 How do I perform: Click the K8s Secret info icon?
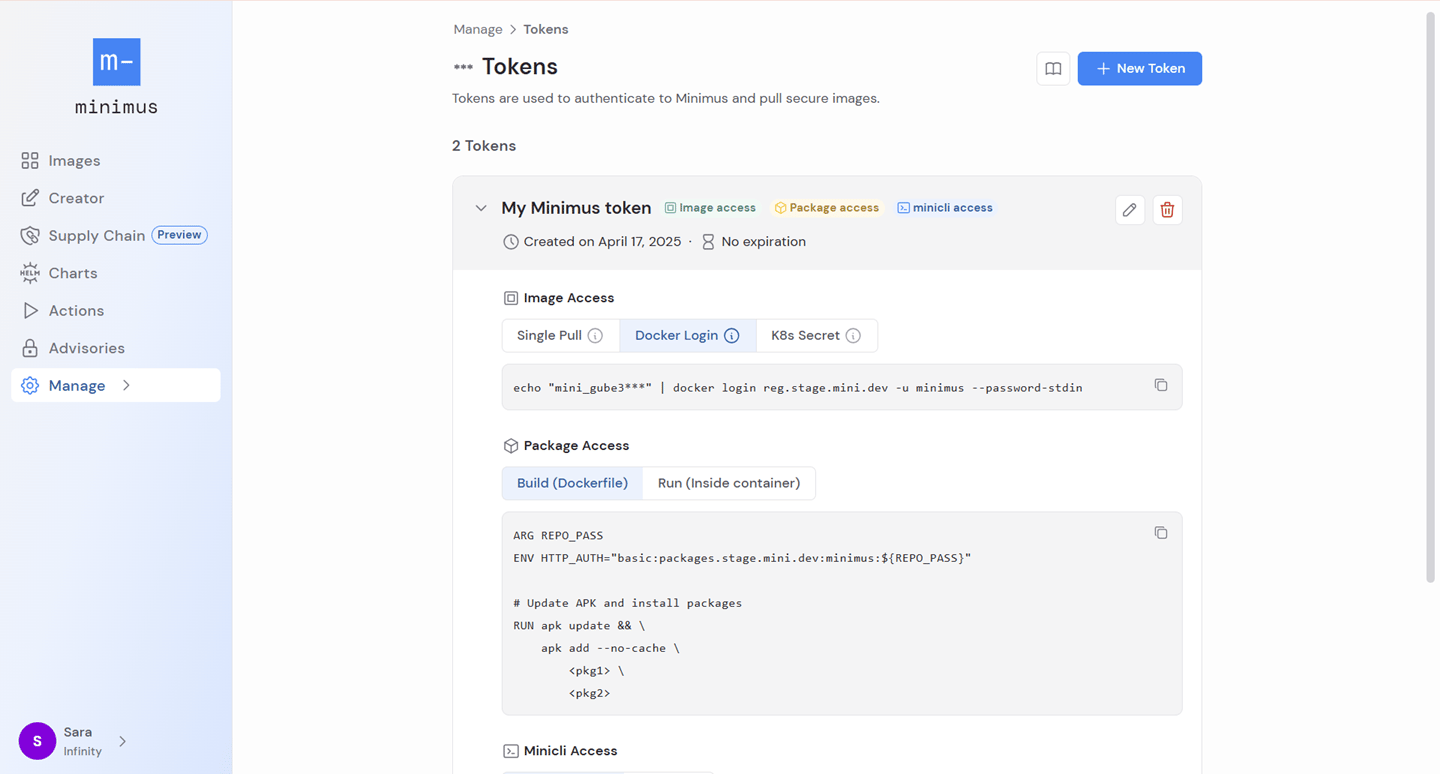point(853,336)
